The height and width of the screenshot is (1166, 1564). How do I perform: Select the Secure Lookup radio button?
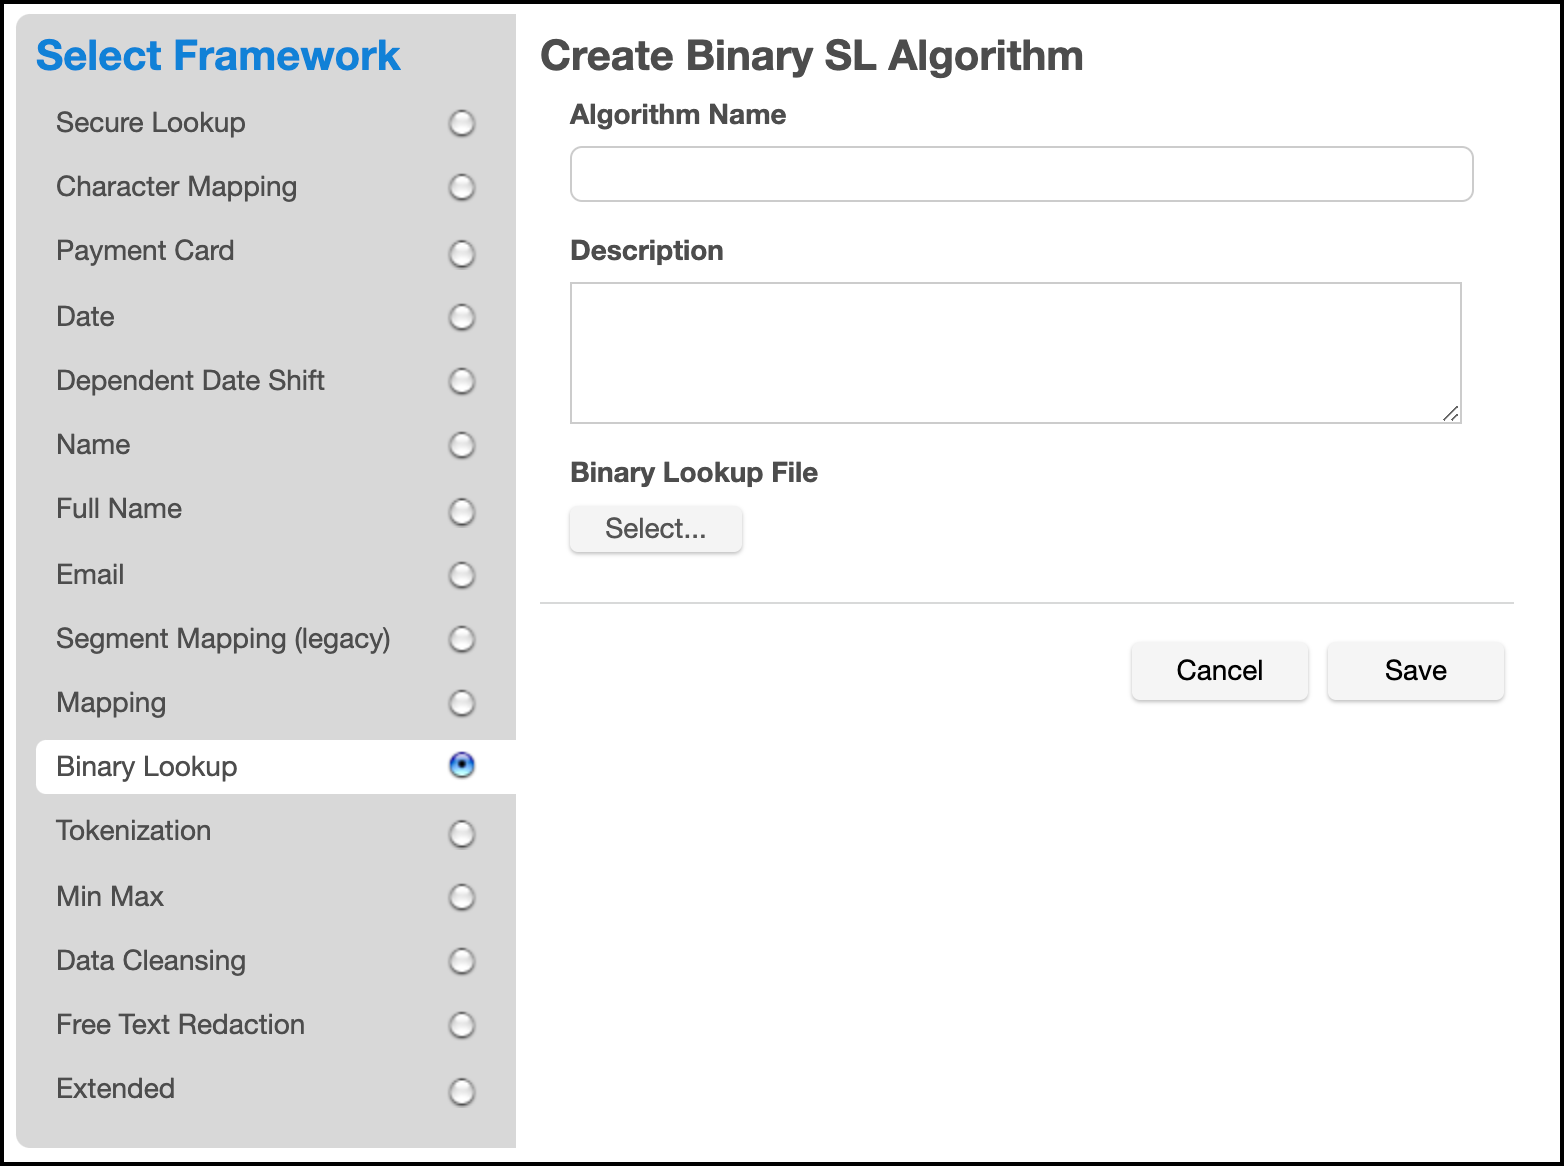461,124
